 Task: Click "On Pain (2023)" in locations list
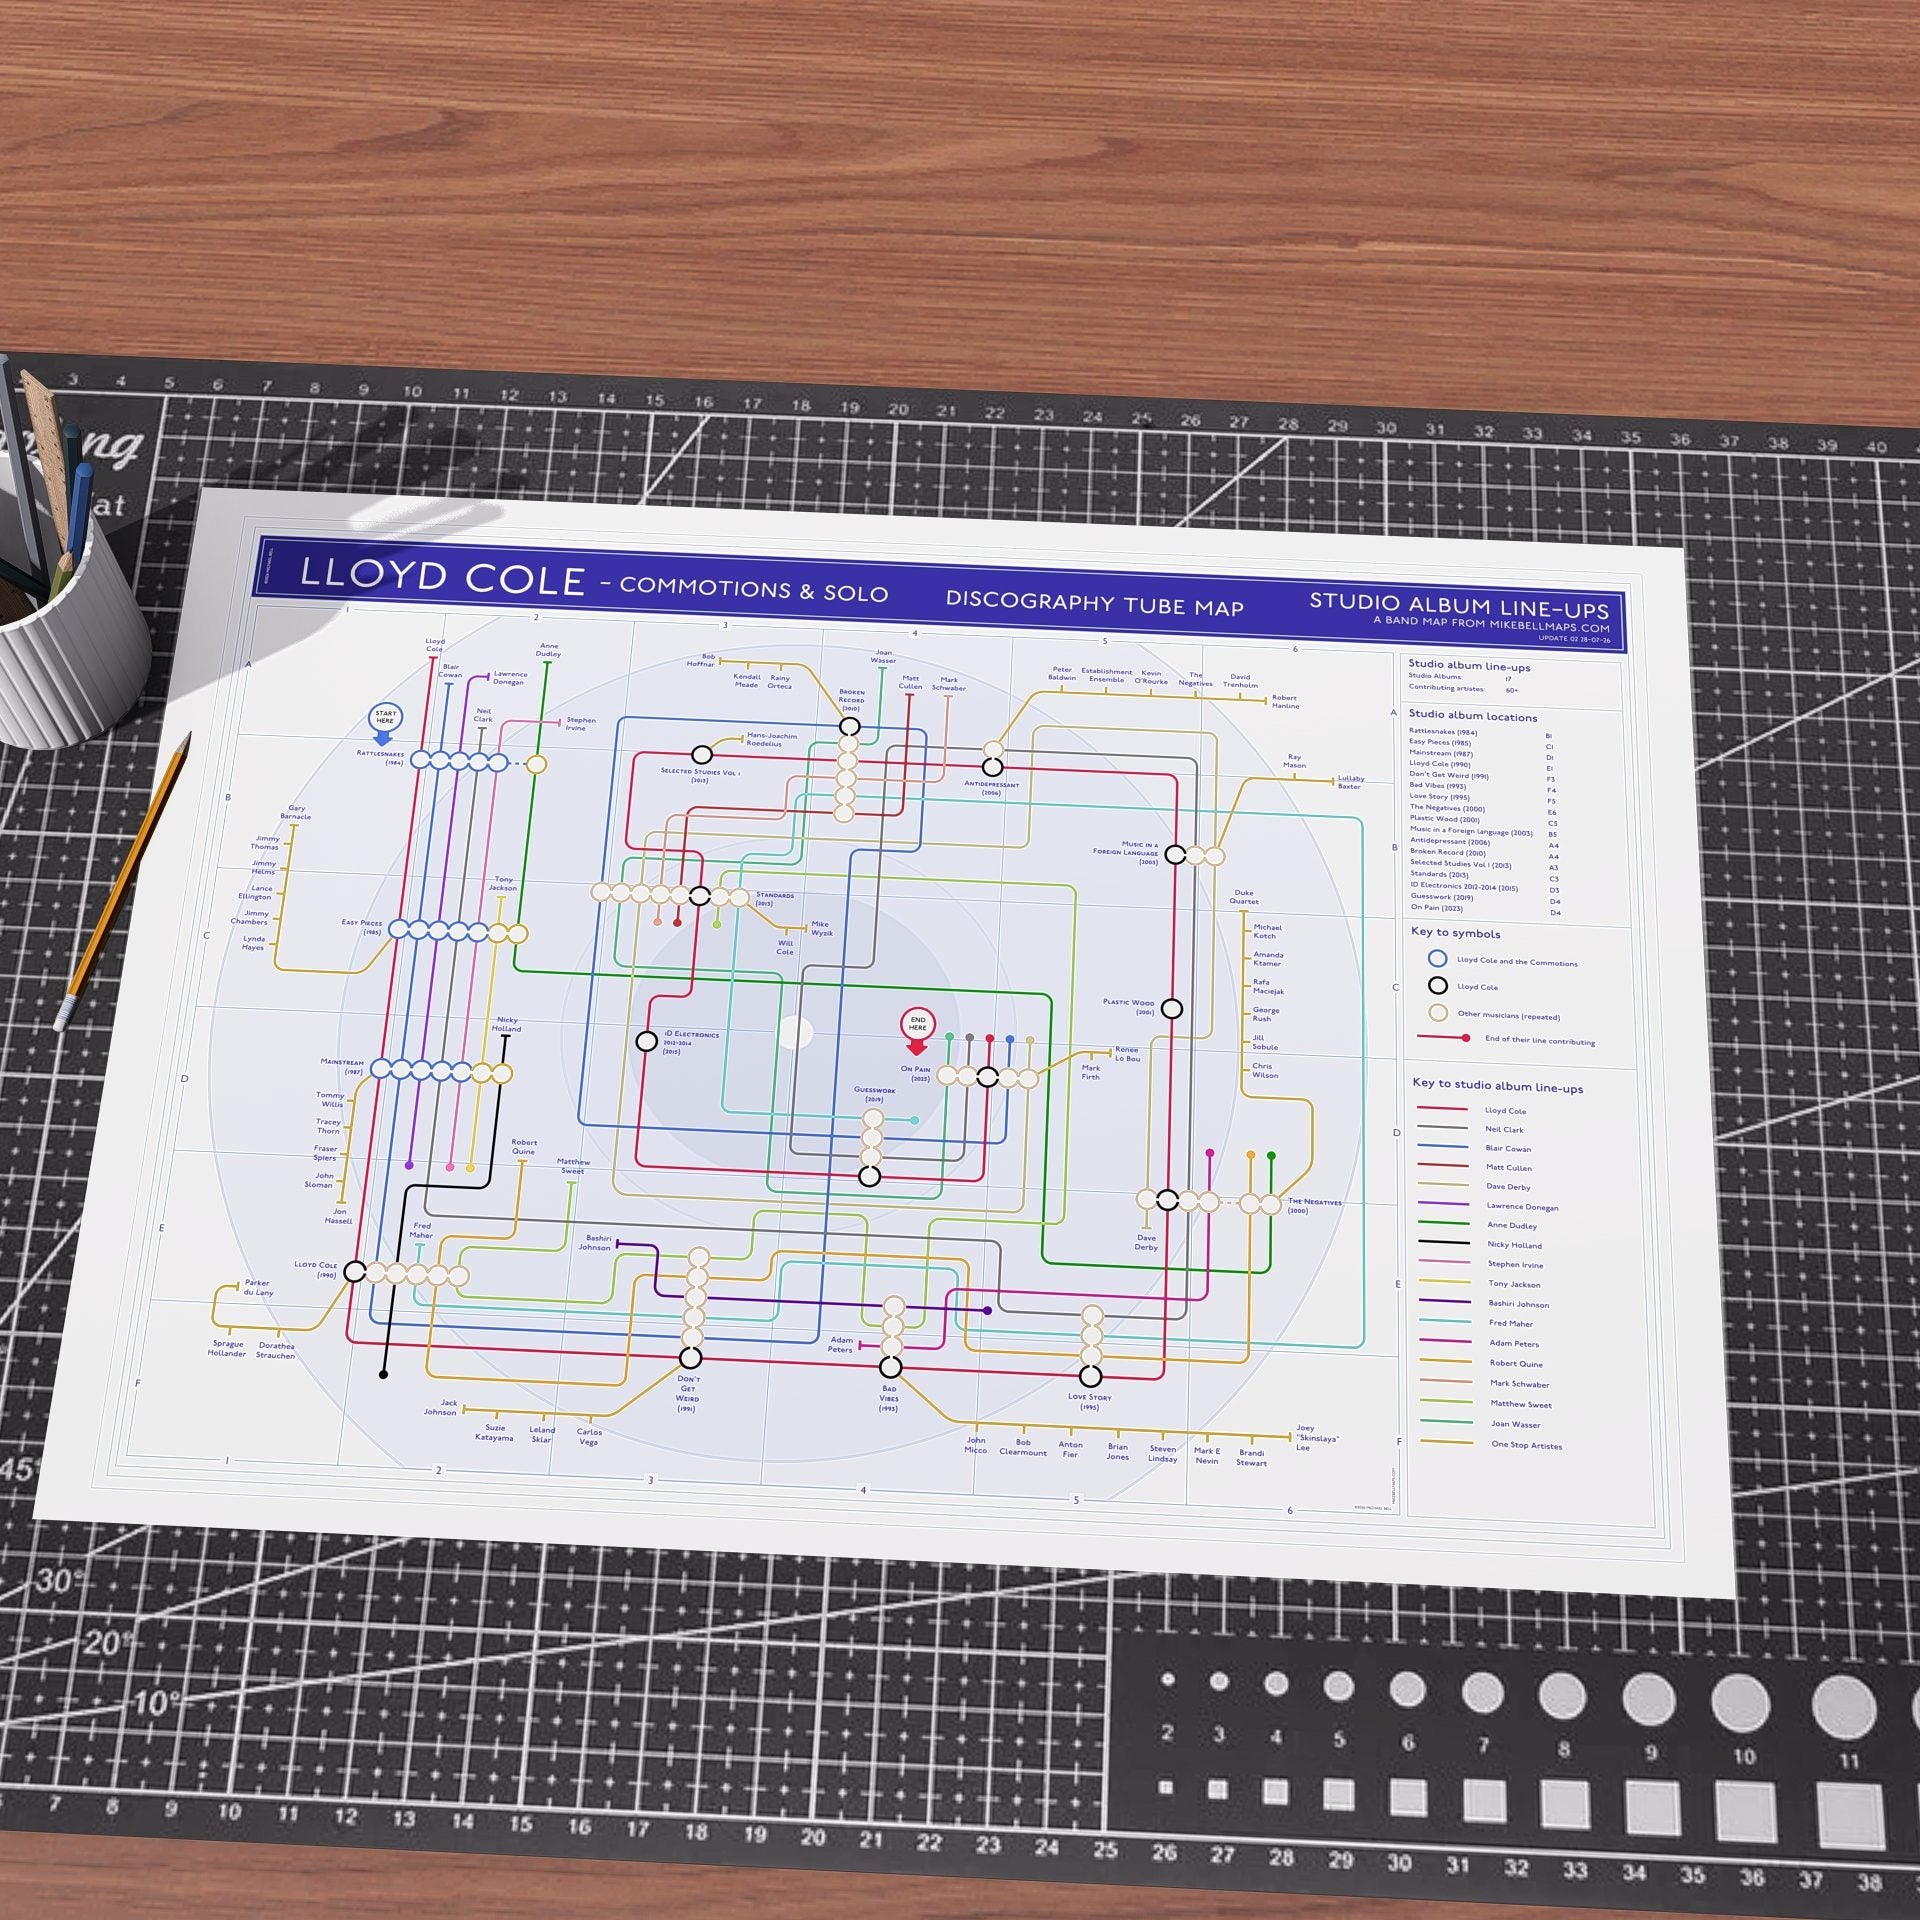(x=1437, y=908)
